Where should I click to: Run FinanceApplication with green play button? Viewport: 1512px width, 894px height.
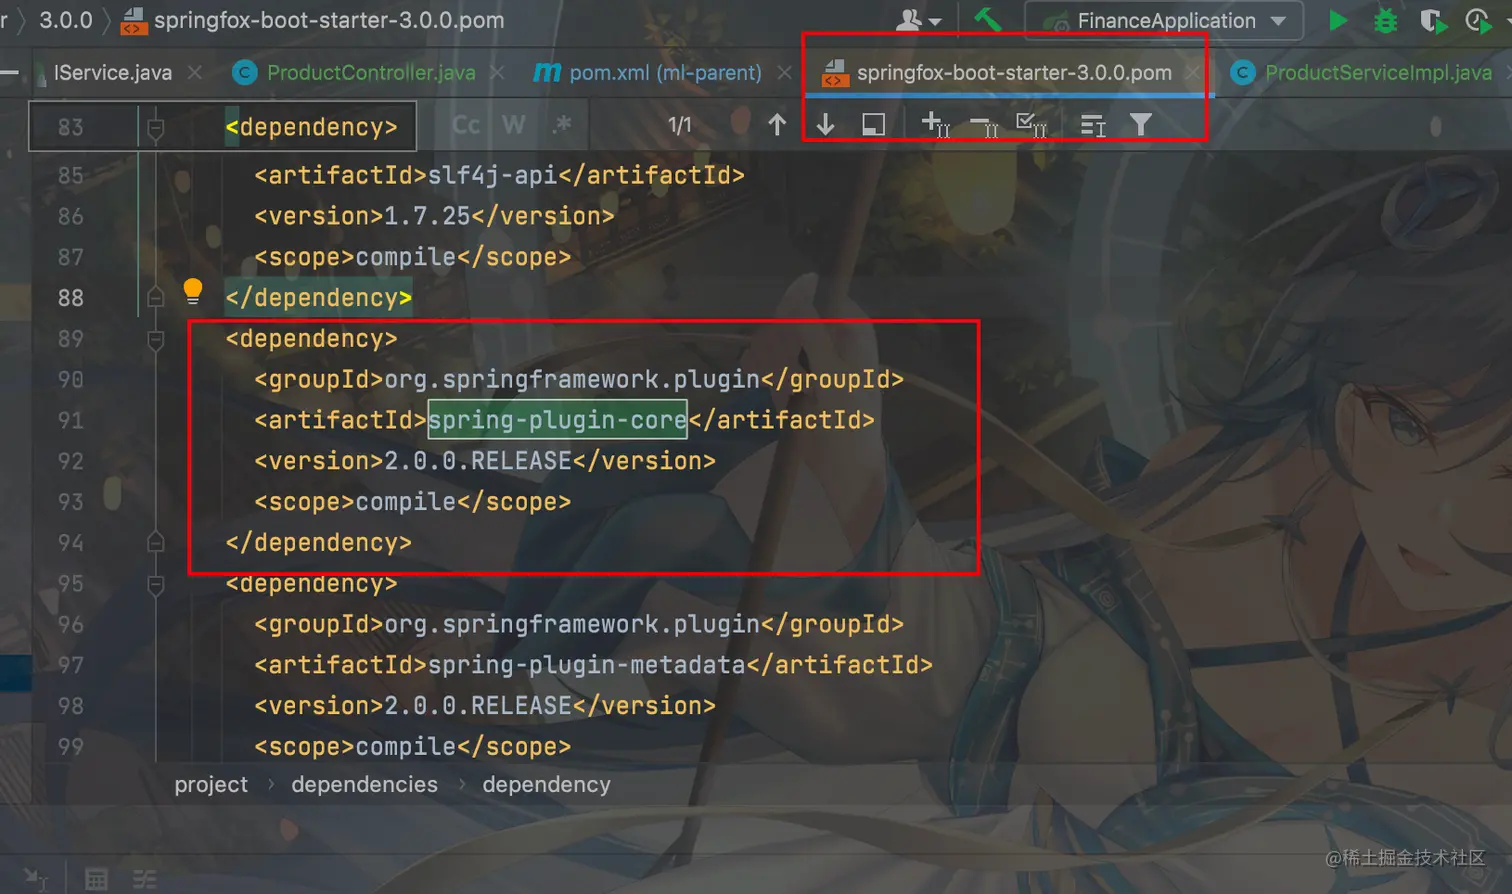[x=1337, y=20]
